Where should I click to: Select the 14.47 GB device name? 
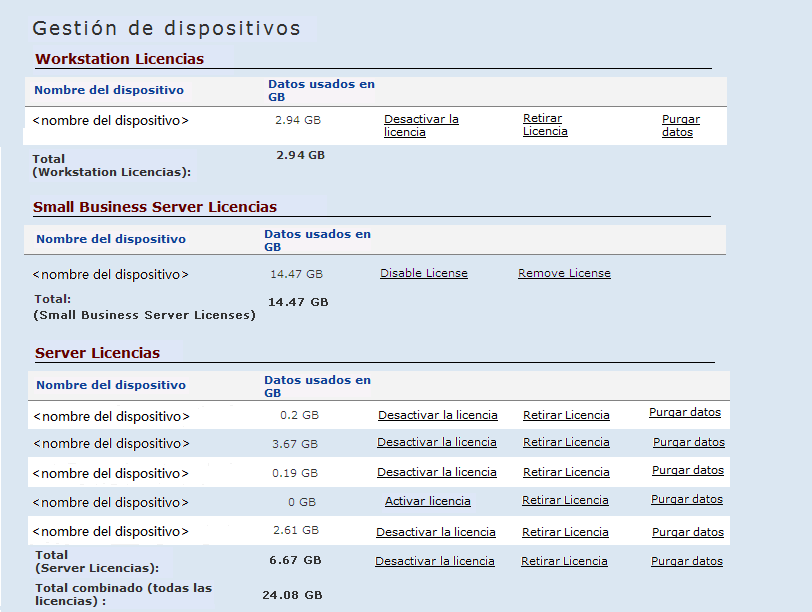pyautogui.click(x=110, y=274)
